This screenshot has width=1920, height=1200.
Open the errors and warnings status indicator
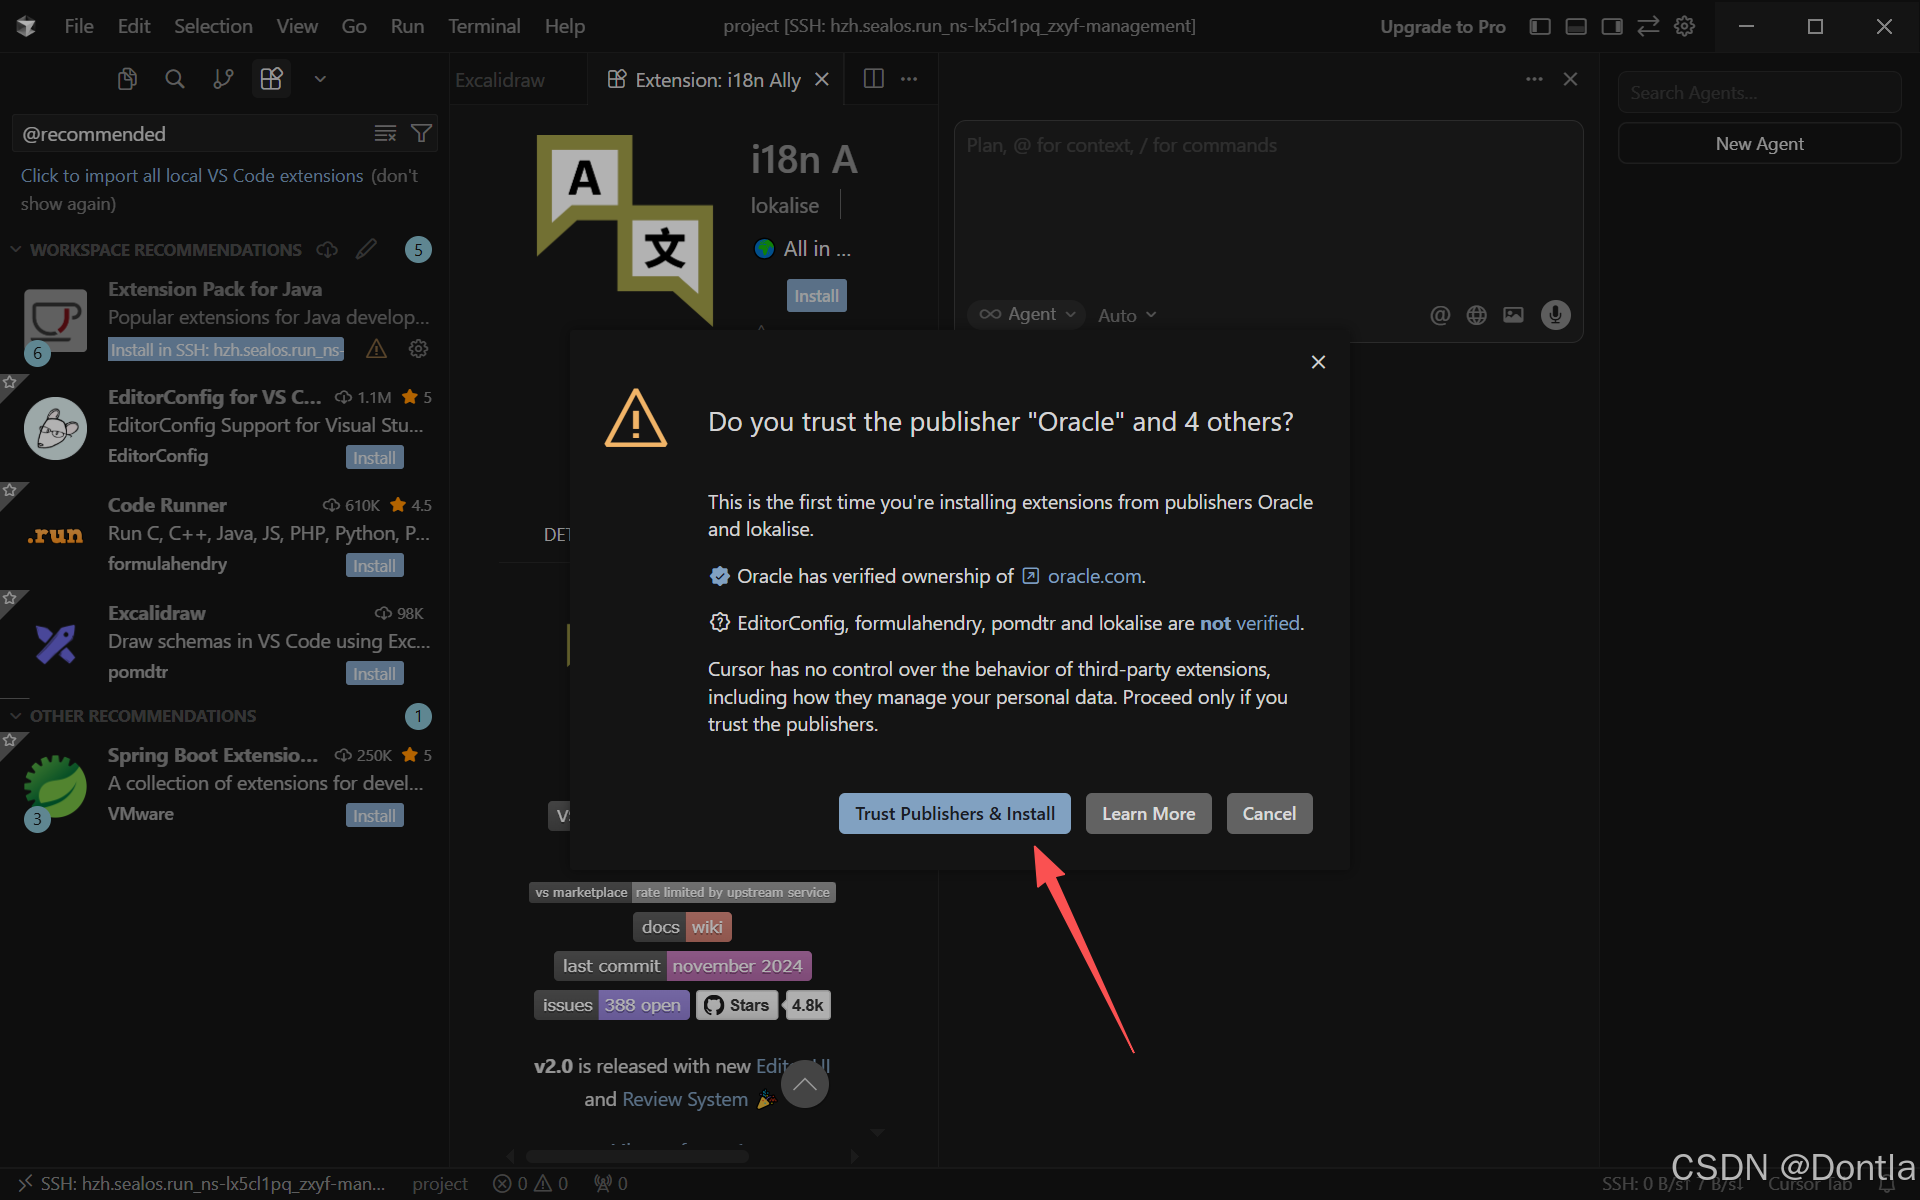click(x=531, y=1184)
